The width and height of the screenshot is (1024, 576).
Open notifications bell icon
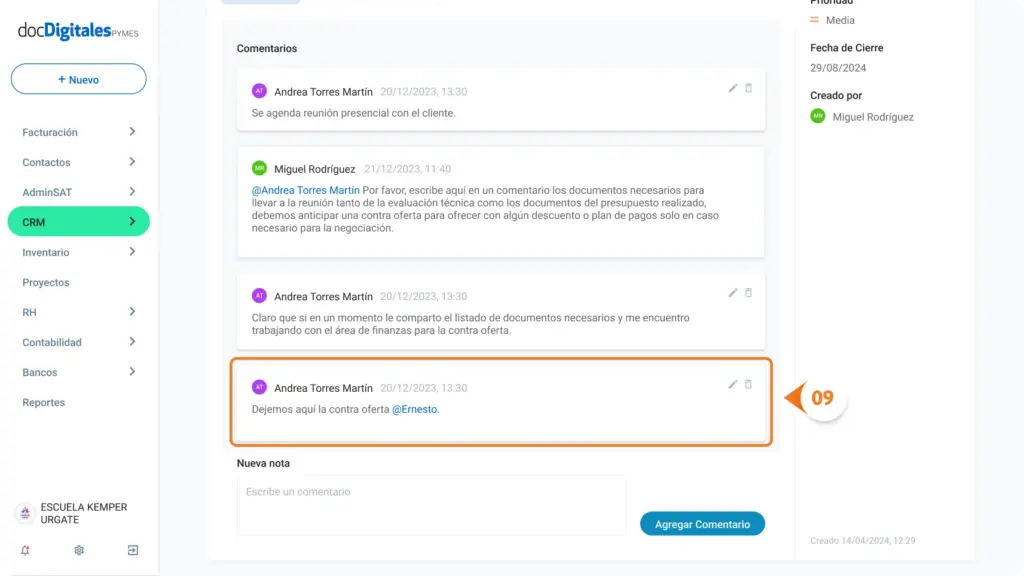[x=25, y=551]
